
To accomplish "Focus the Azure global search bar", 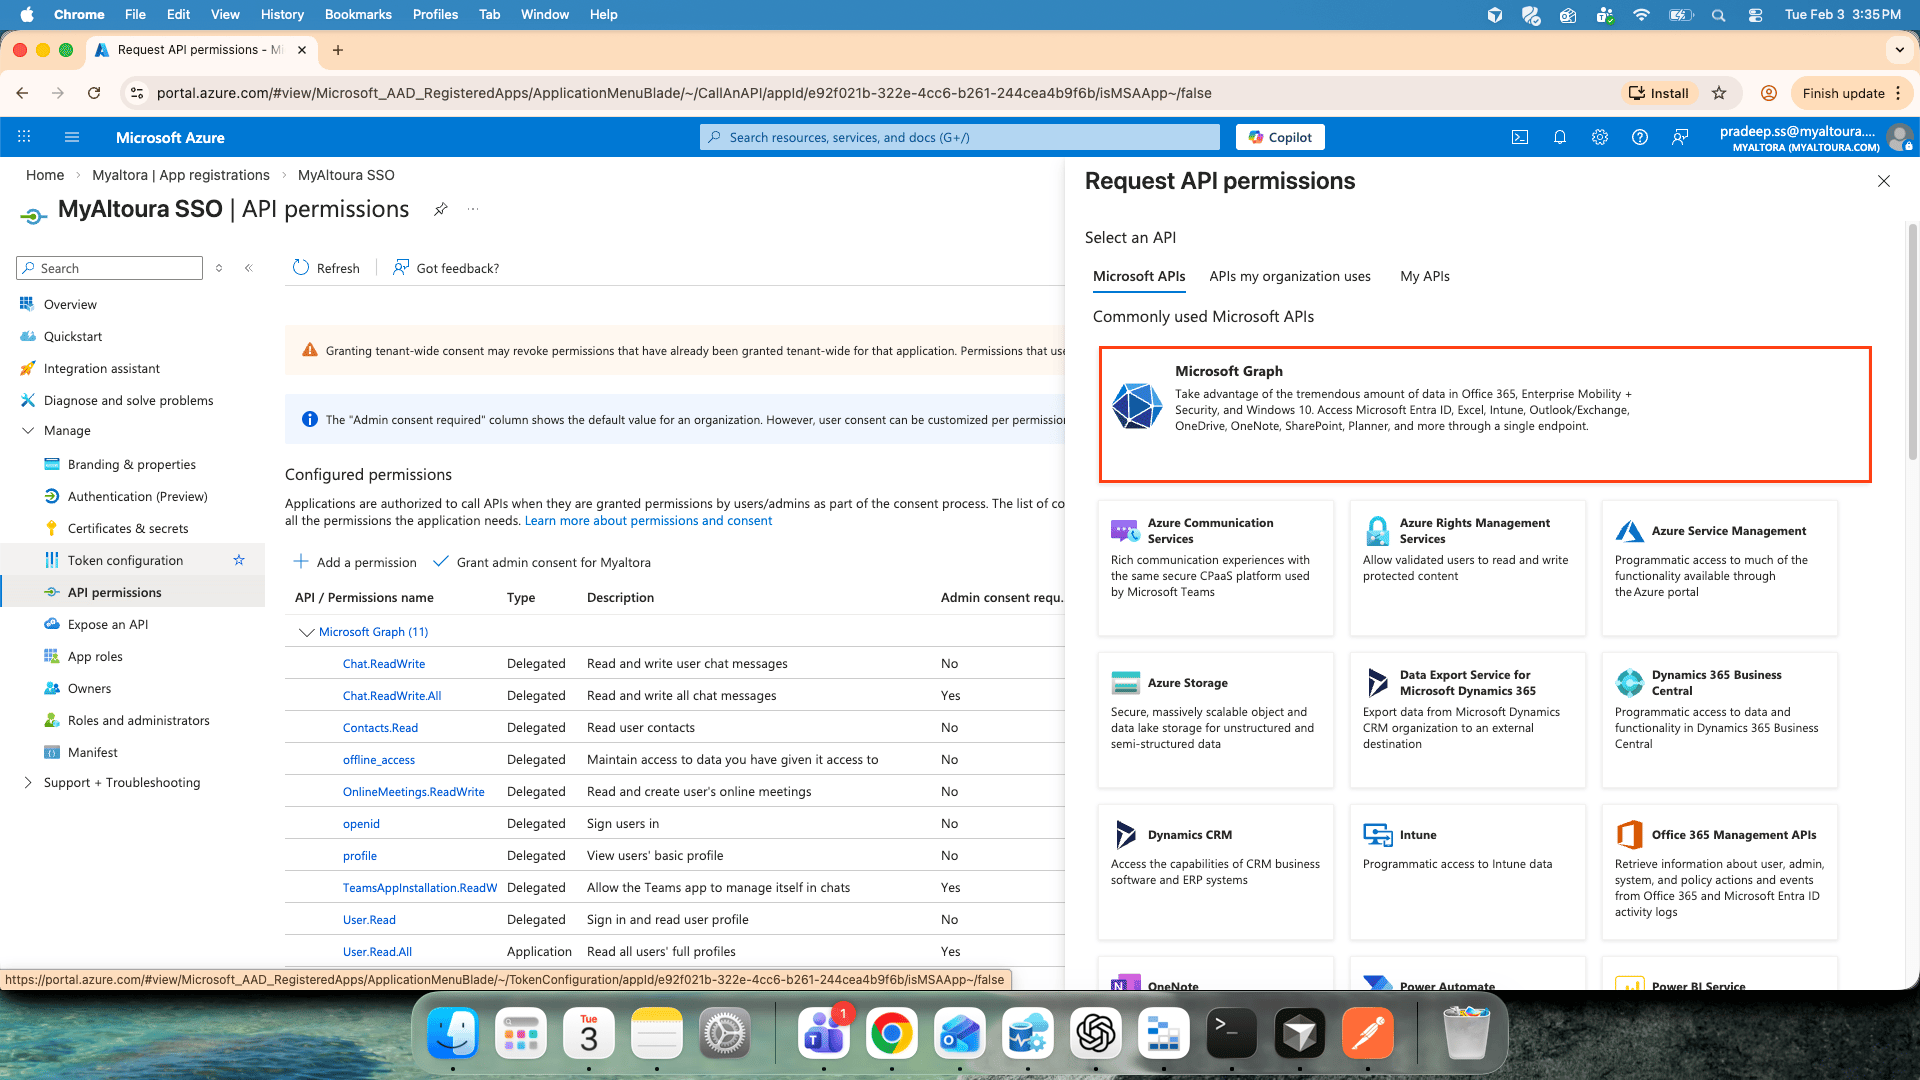I will coord(960,137).
